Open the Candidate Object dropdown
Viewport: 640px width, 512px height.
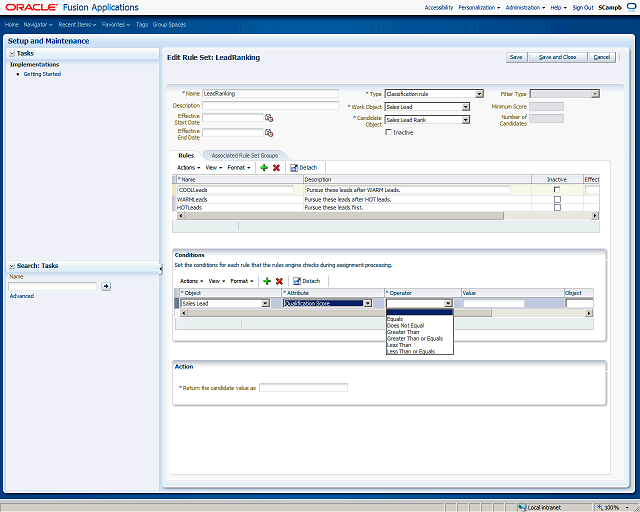click(x=465, y=120)
